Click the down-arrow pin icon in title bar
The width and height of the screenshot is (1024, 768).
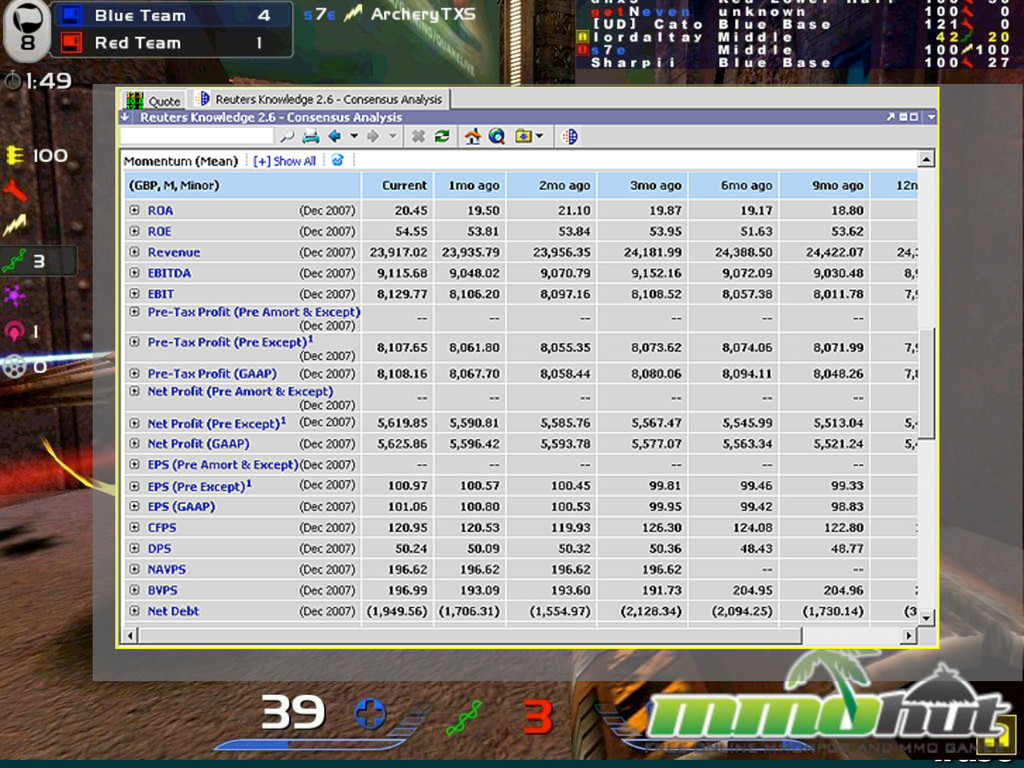pyautogui.click(x=125, y=117)
